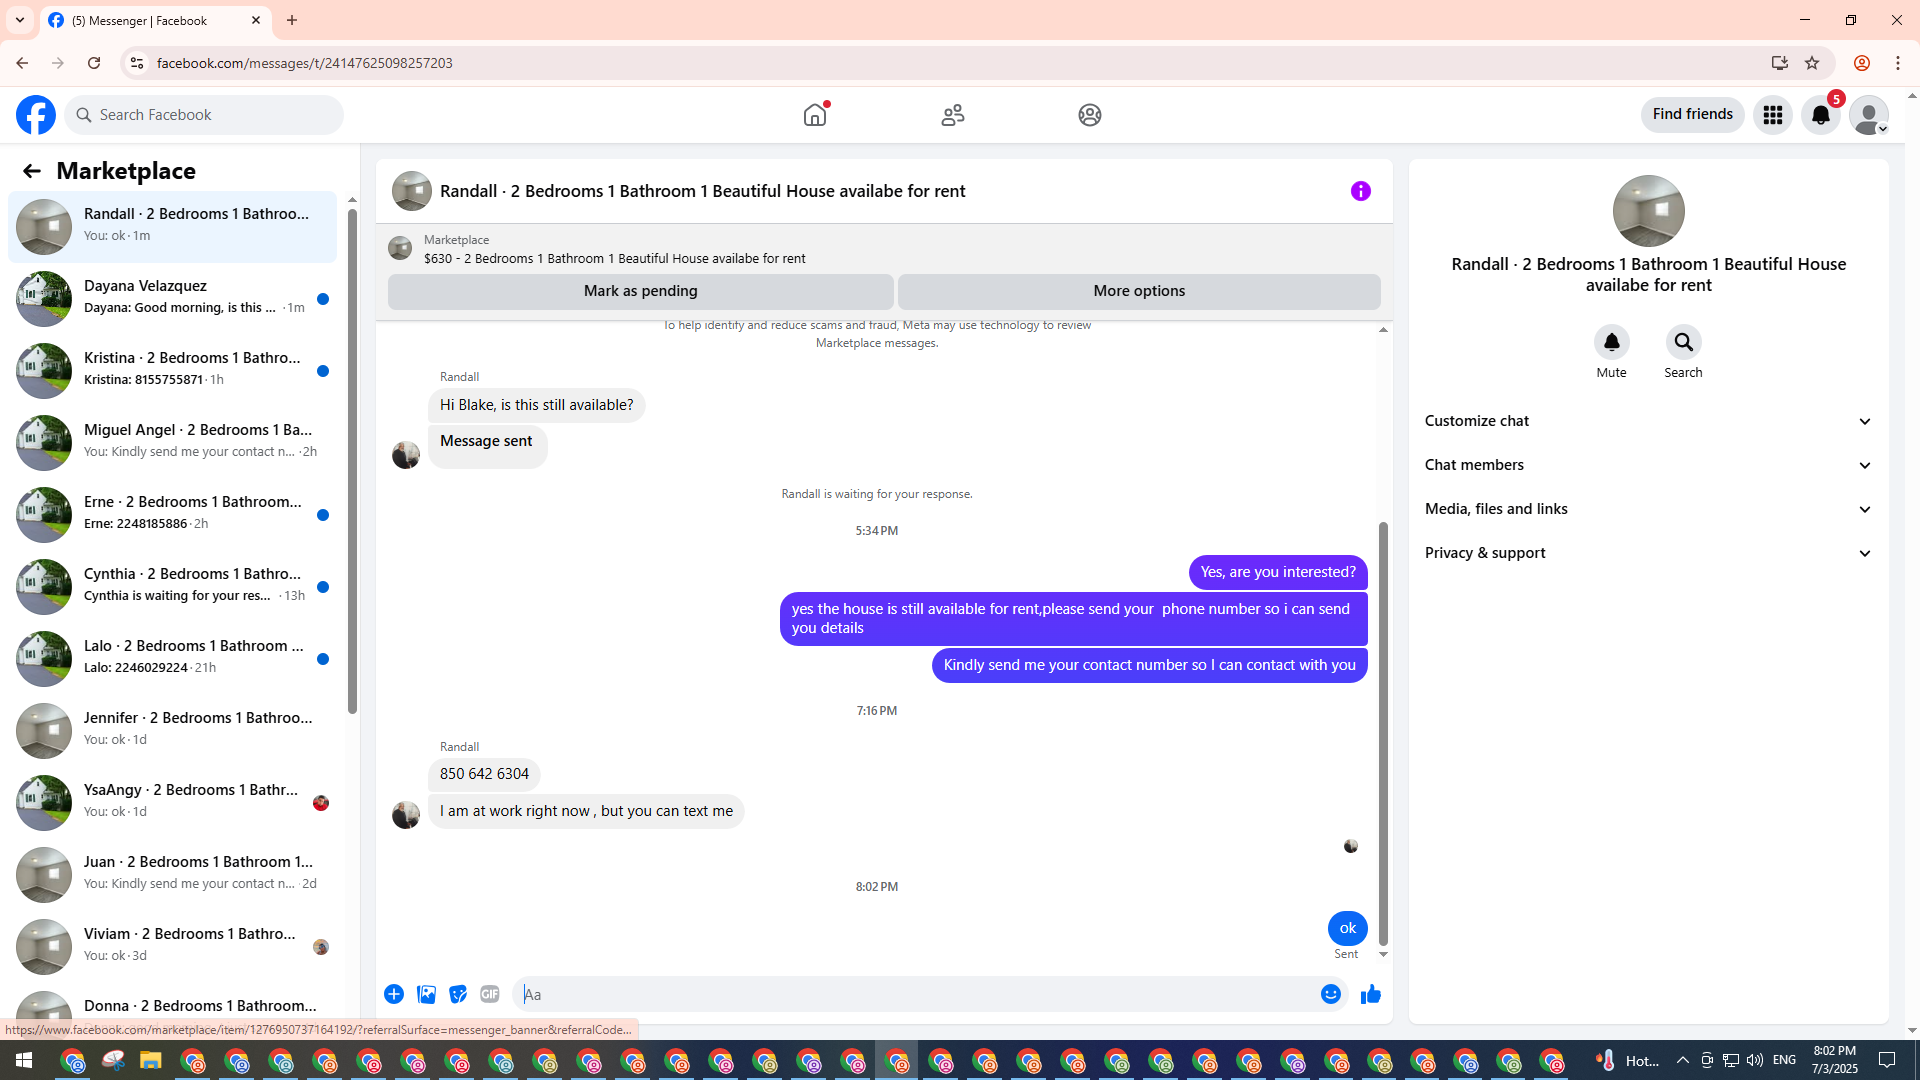Expand Privacy & support section

tap(1648, 553)
